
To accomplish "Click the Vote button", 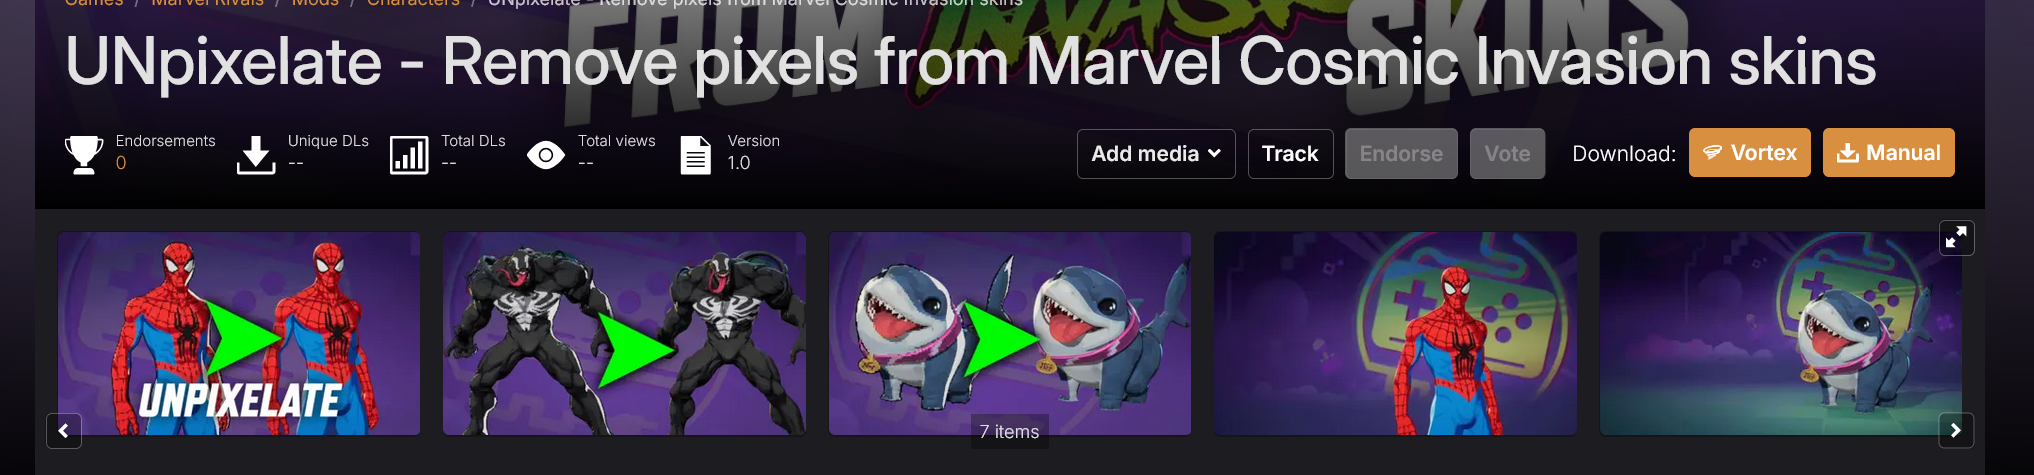I will tap(1507, 154).
